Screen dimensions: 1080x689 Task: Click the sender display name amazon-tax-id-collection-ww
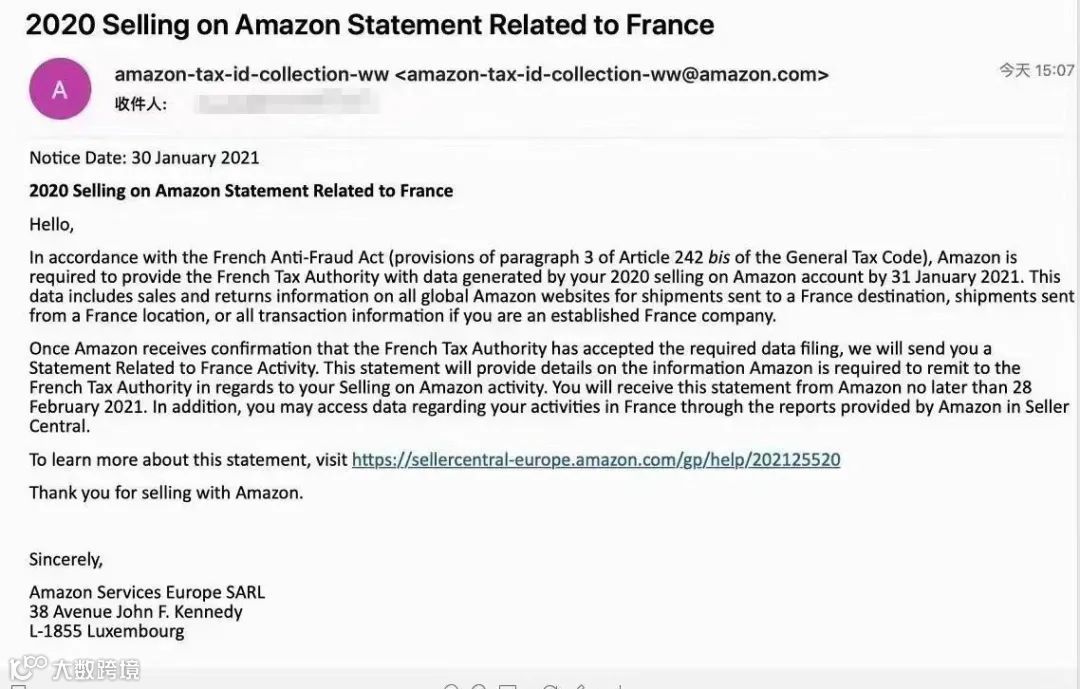coord(251,74)
